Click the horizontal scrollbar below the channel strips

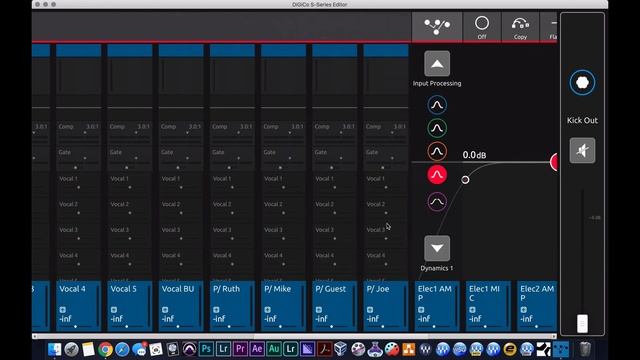coord(294,336)
